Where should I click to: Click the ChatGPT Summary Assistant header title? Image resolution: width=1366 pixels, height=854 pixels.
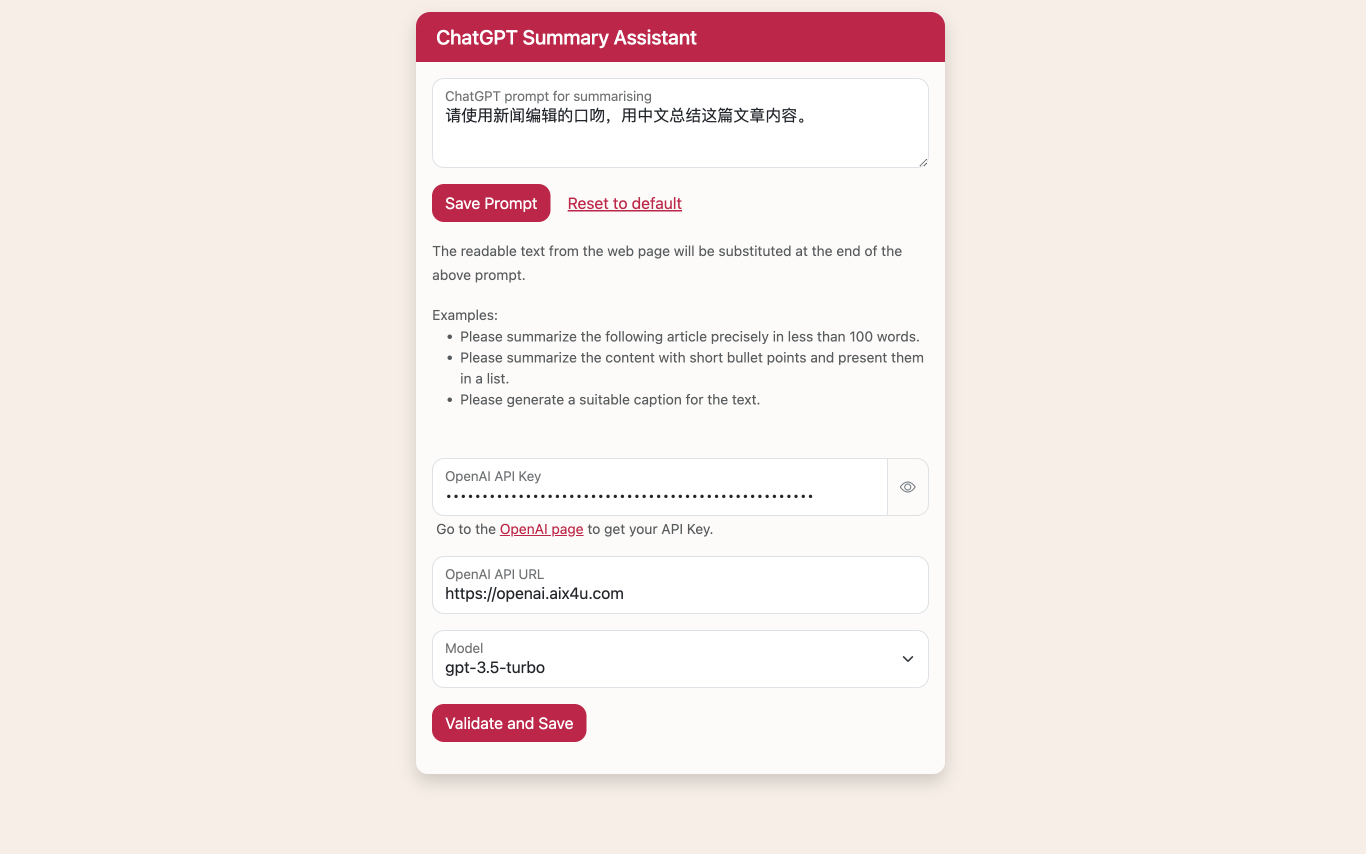[x=566, y=38]
